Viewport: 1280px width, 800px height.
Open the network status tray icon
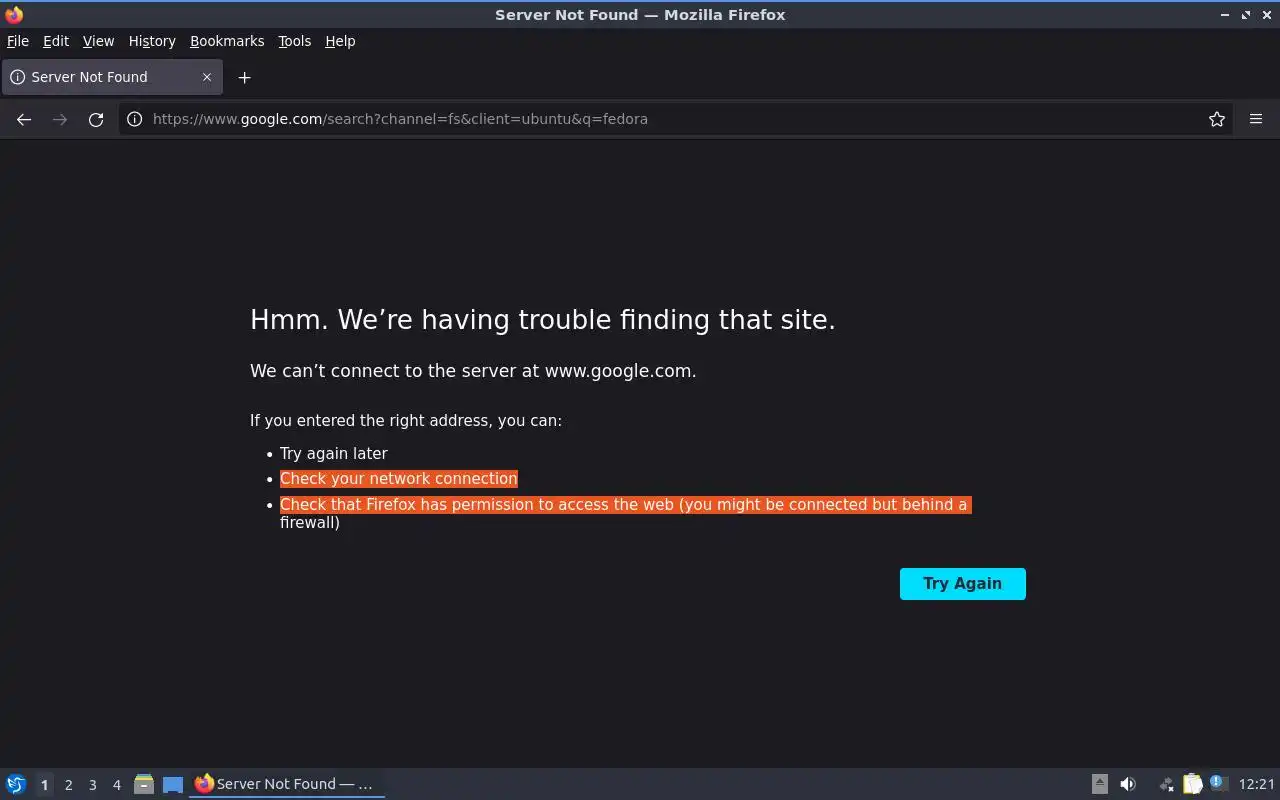pyautogui.click(x=1166, y=784)
